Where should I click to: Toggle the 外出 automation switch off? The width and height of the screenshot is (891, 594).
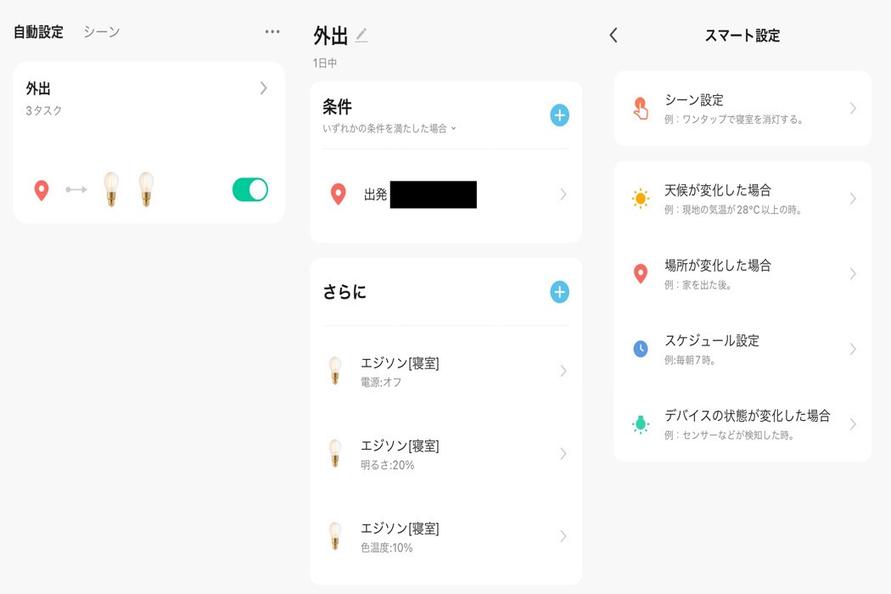(x=250, y=190)
